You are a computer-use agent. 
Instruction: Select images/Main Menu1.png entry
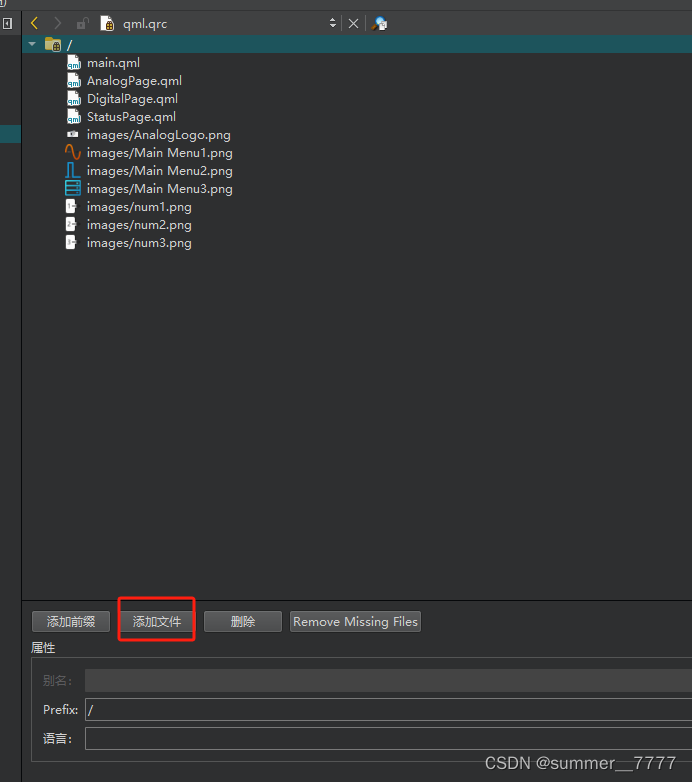pyautogui.click(x=160, y=153)
